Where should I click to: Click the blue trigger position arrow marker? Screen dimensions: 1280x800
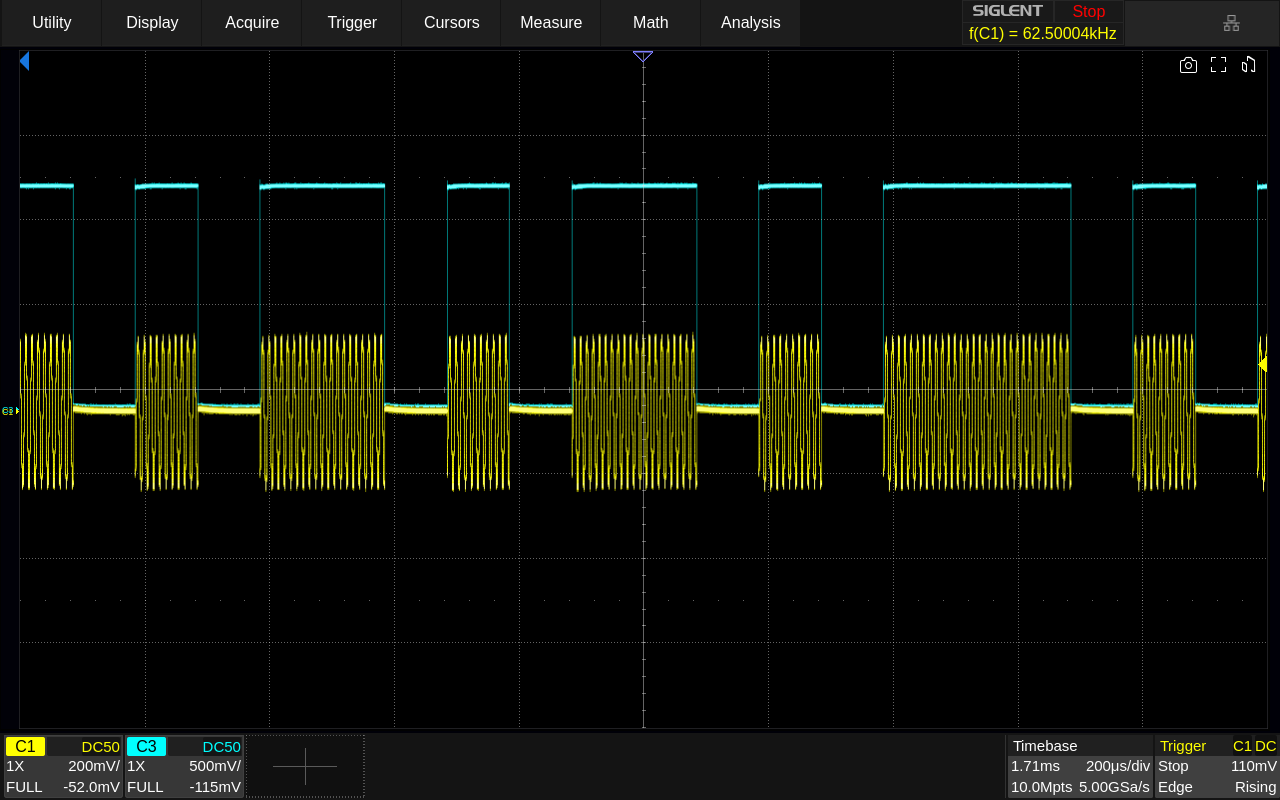pos(24,61)
